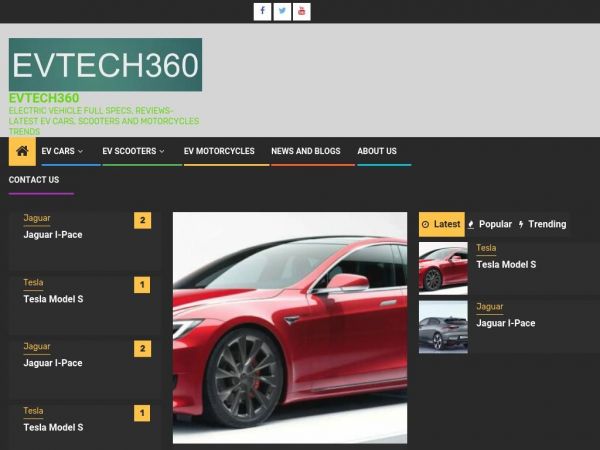This screenshot has width=600, height=450.
Task: Open the EV Cars menu
Action: (x=58, y=151)
